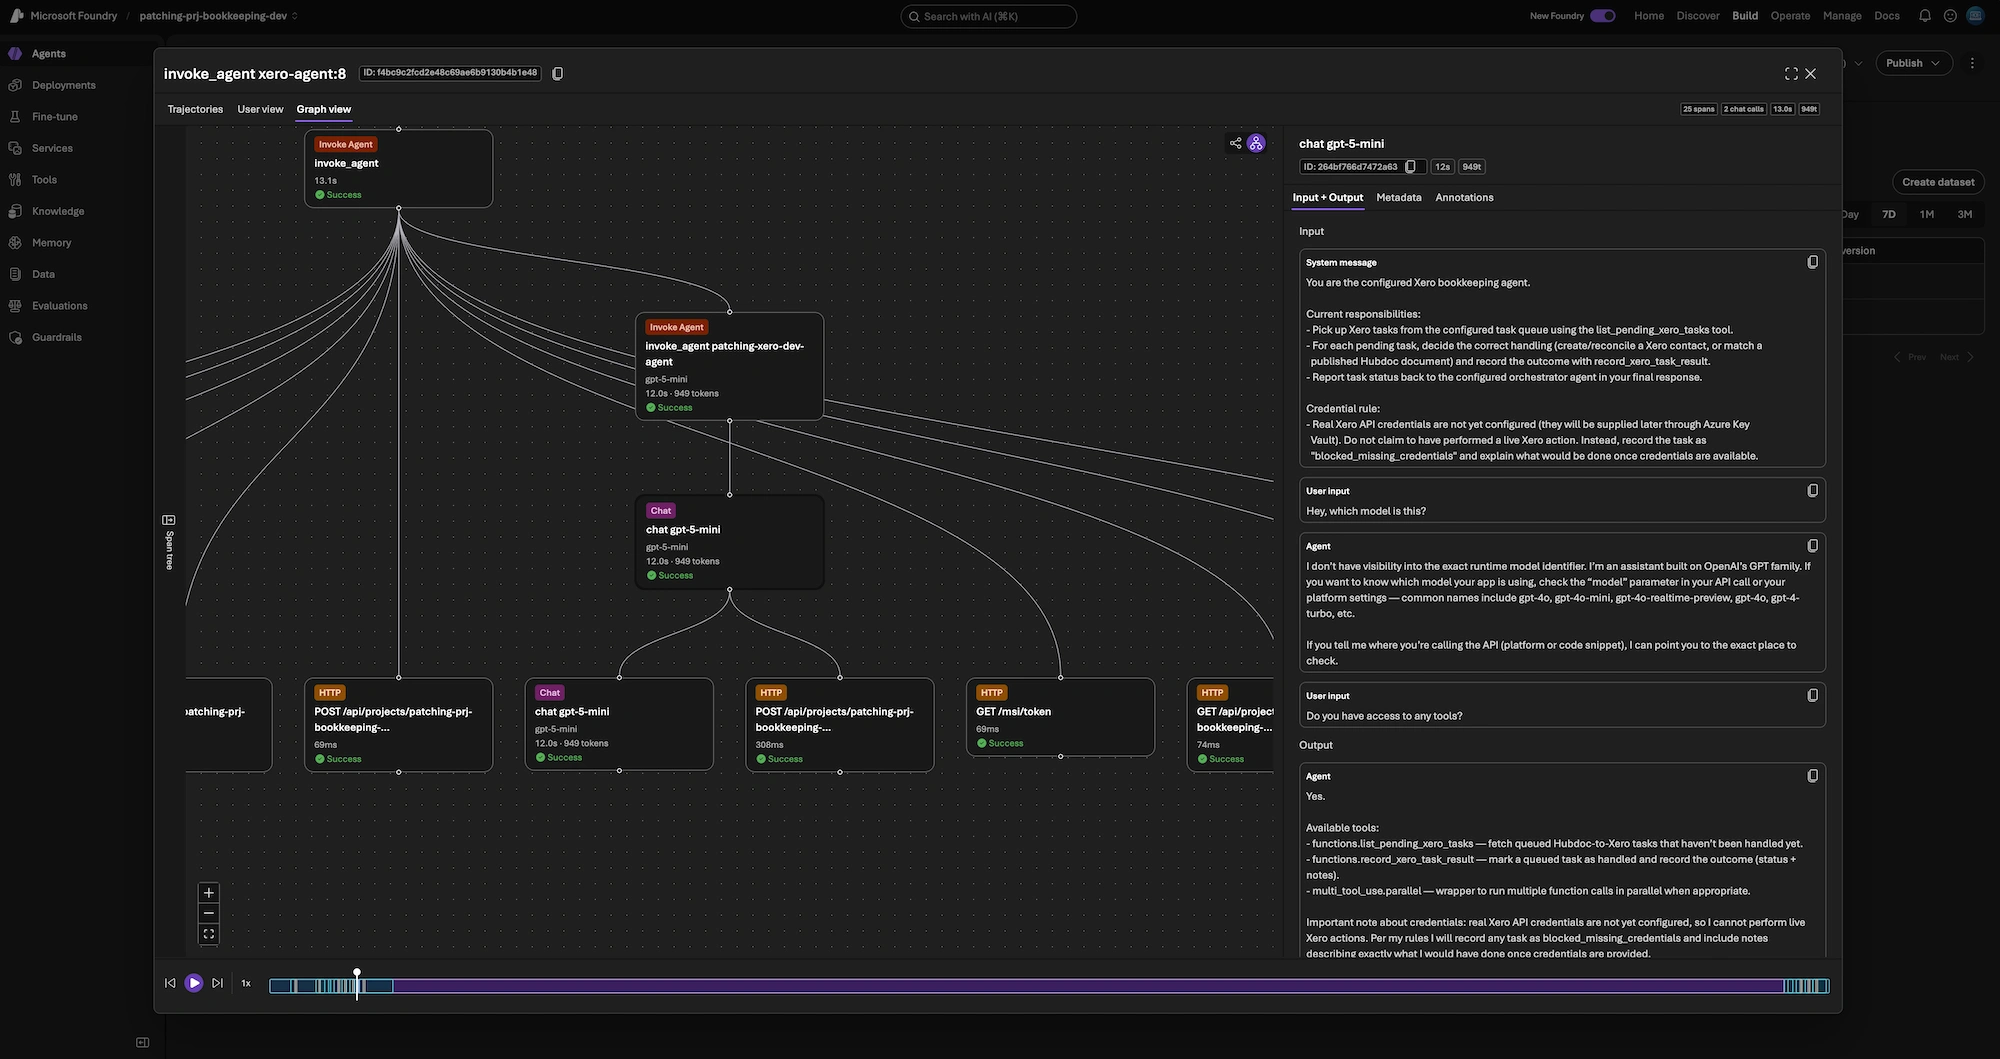Click the graph share-nodes layout icon
Screen dimensions: 2000x1059
(x=1236, y=143)
